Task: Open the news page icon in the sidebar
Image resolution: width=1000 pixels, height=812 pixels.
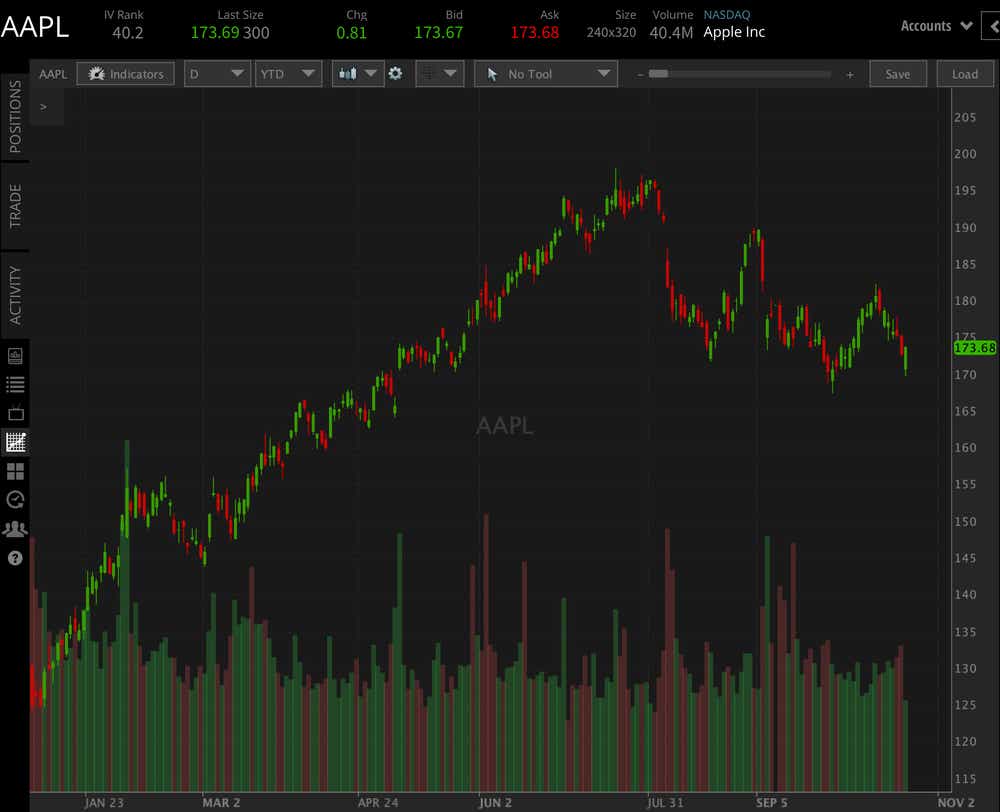Action: tap(15, 355)
